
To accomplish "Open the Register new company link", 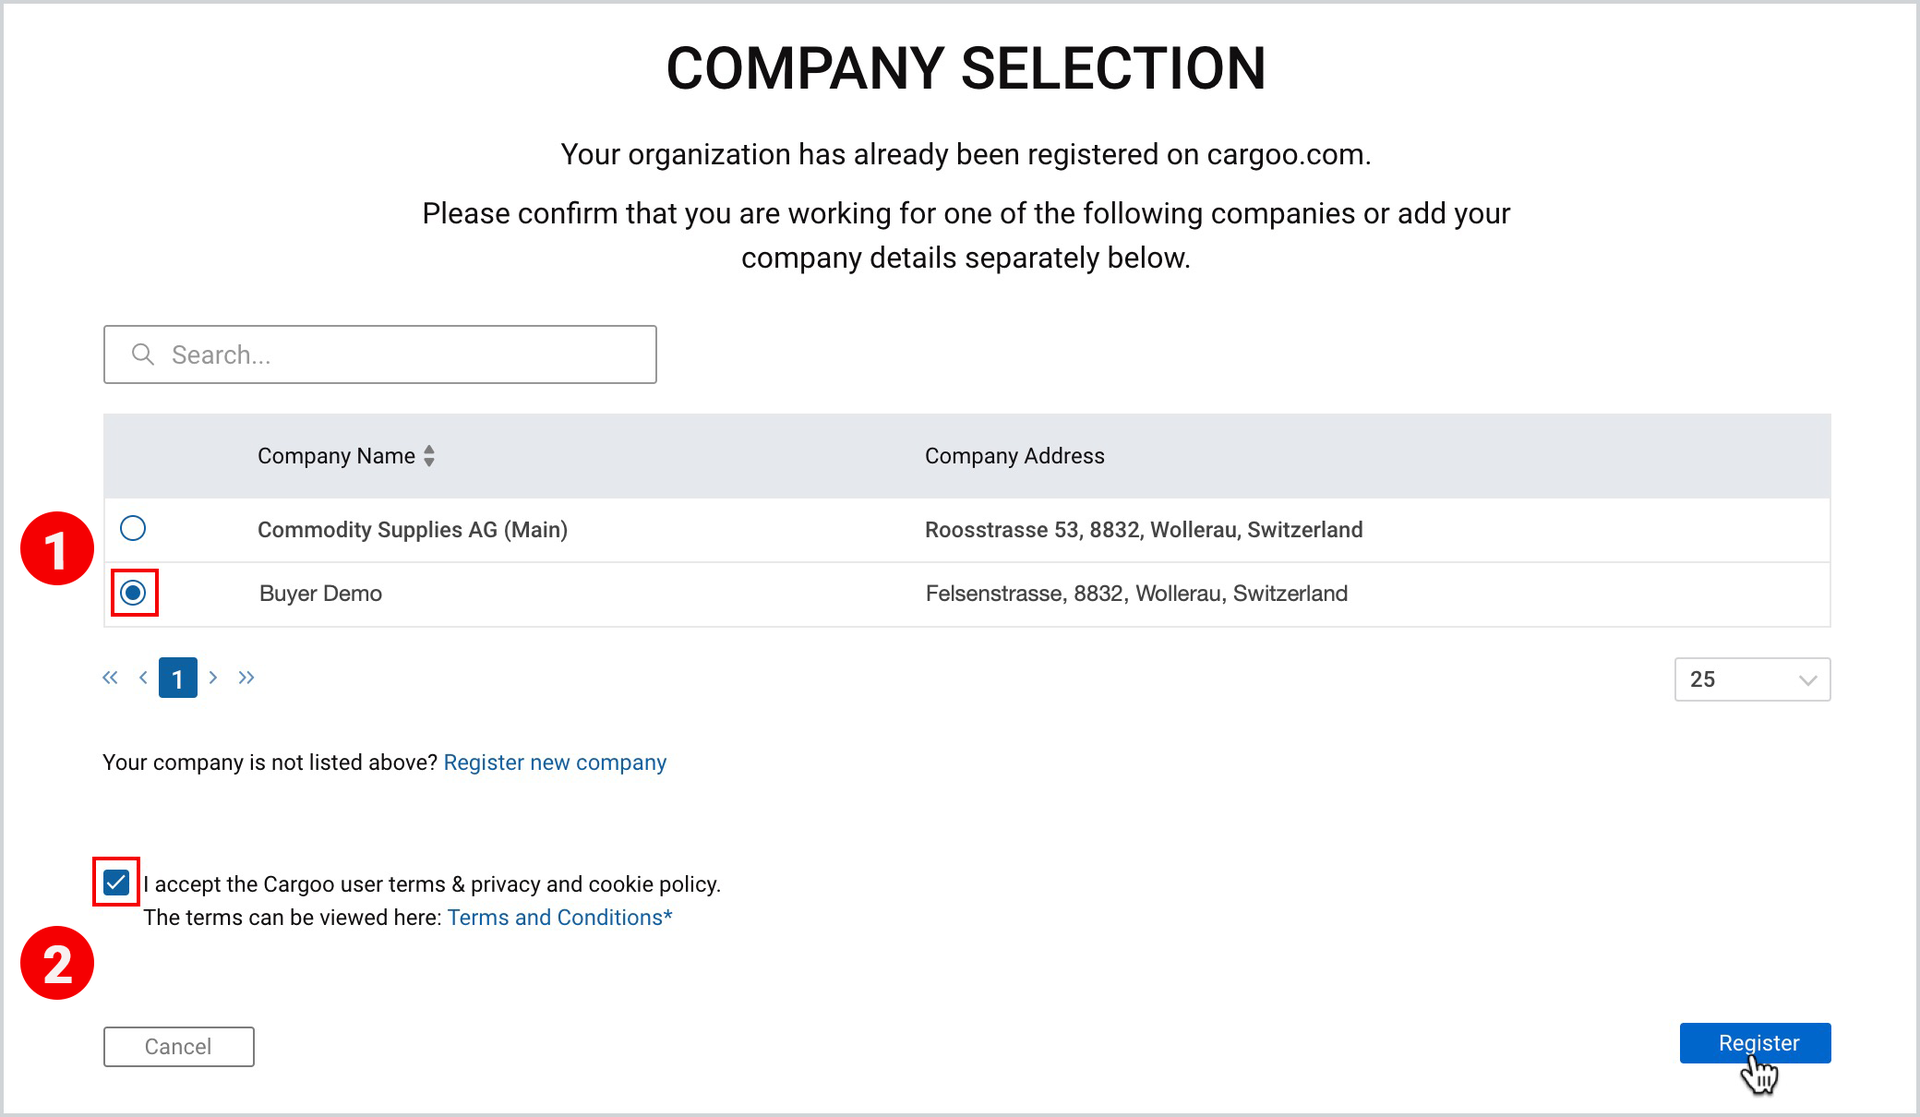I will (555, 763).
